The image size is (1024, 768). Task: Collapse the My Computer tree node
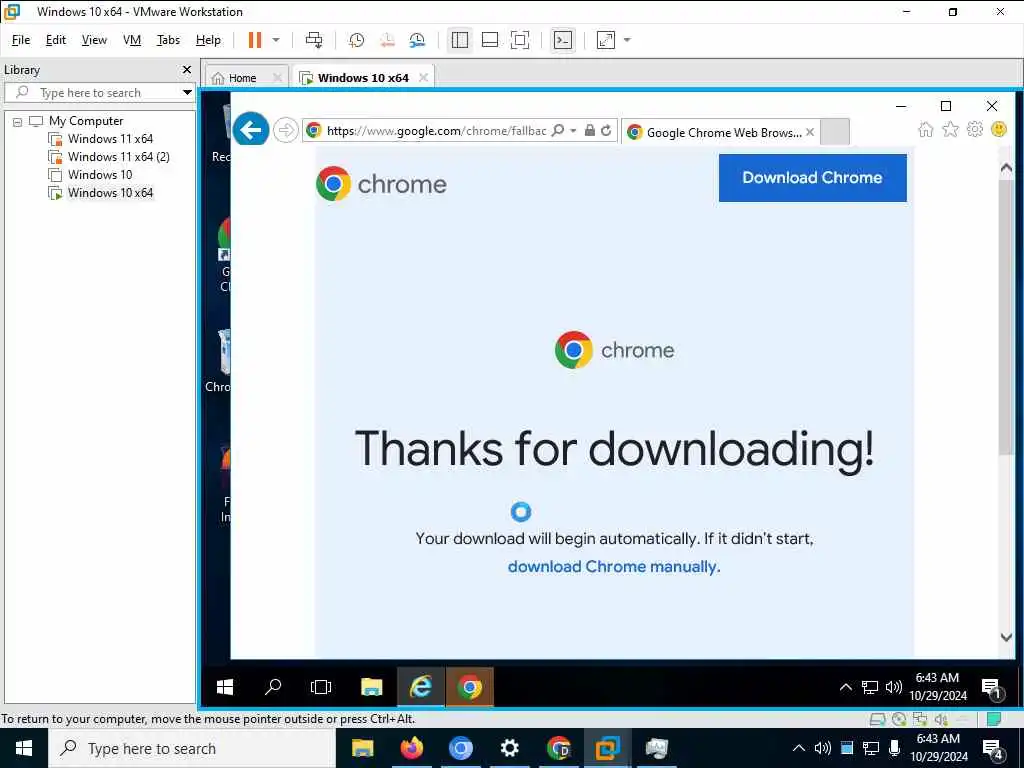(18, 121)
